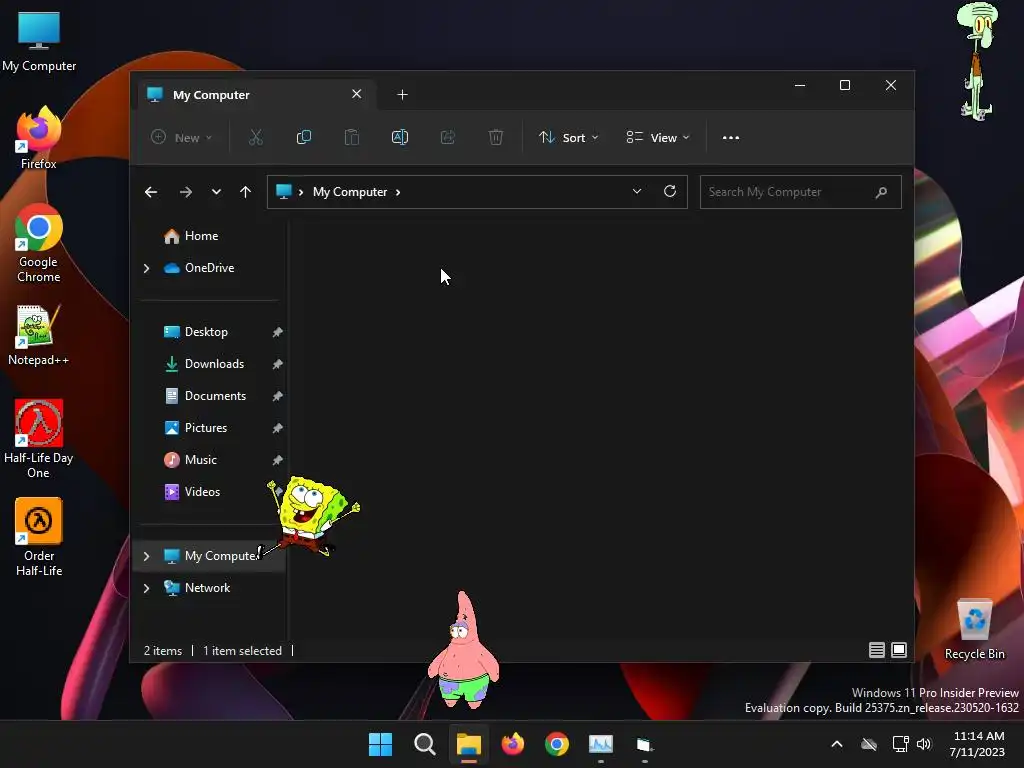Go back with the left arrow
The height and width of the screenshot is (768, 1024).
(151, 192)
